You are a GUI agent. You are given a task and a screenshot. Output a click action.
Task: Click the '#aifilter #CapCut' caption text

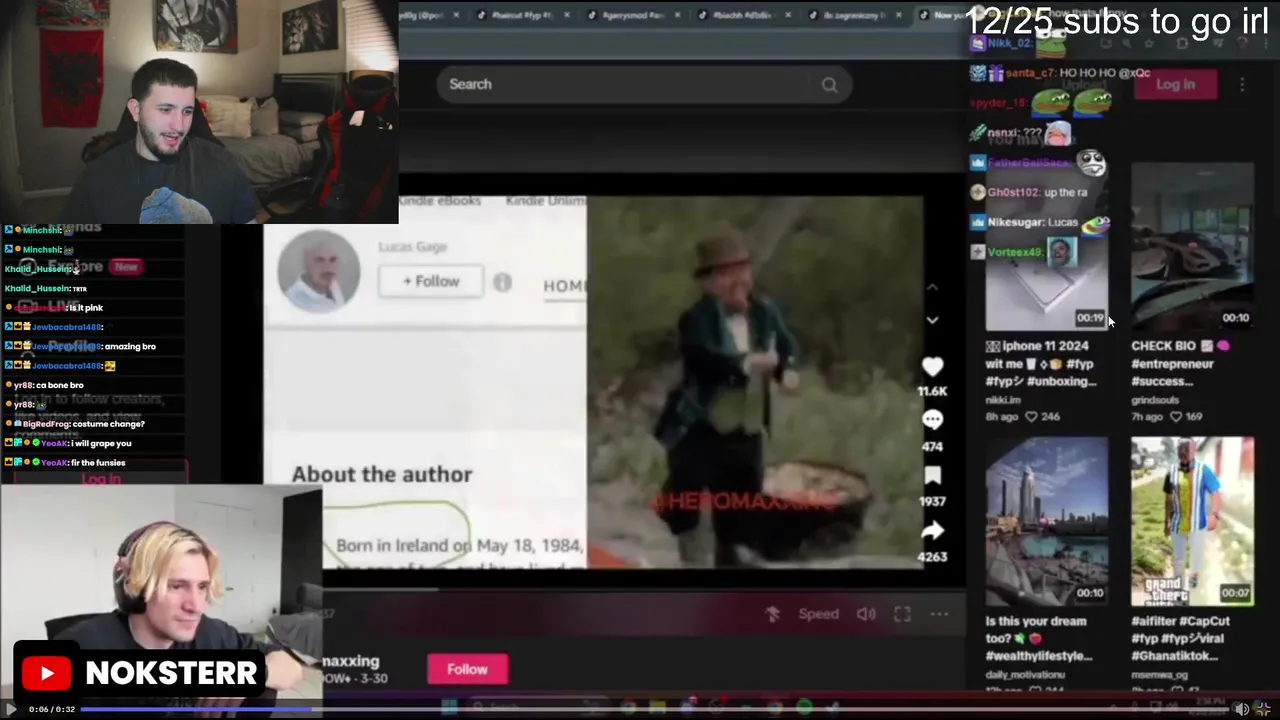coord(1180,638)
